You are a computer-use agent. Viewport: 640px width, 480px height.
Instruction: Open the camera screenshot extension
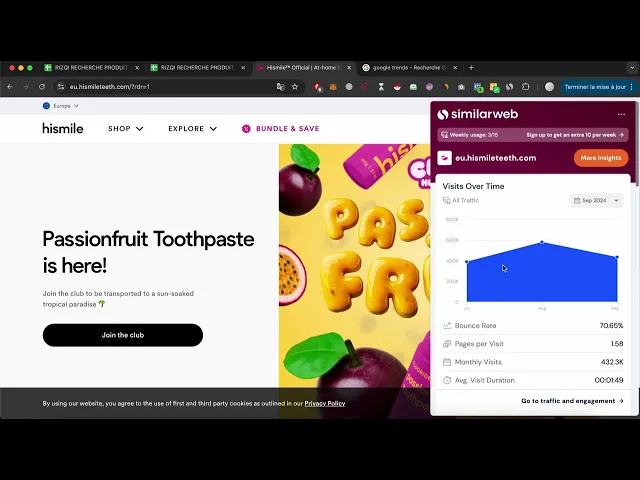(461, 87)
